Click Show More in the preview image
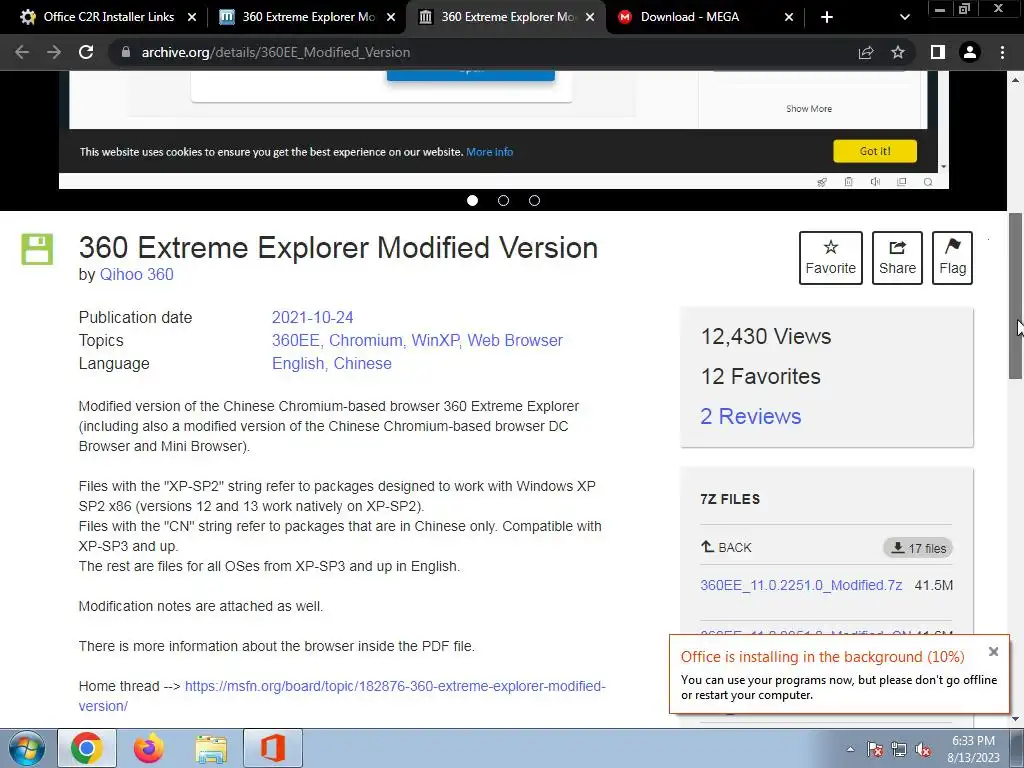1024x768 pixels. (808, 108)
